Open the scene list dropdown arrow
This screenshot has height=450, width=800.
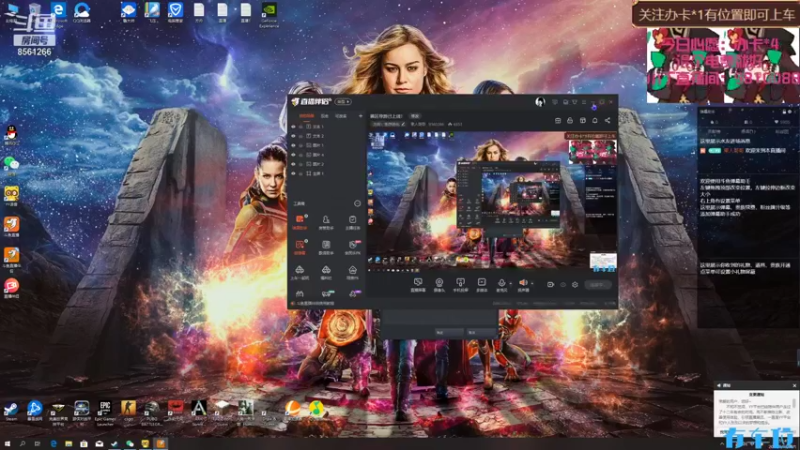coord(360,116)
